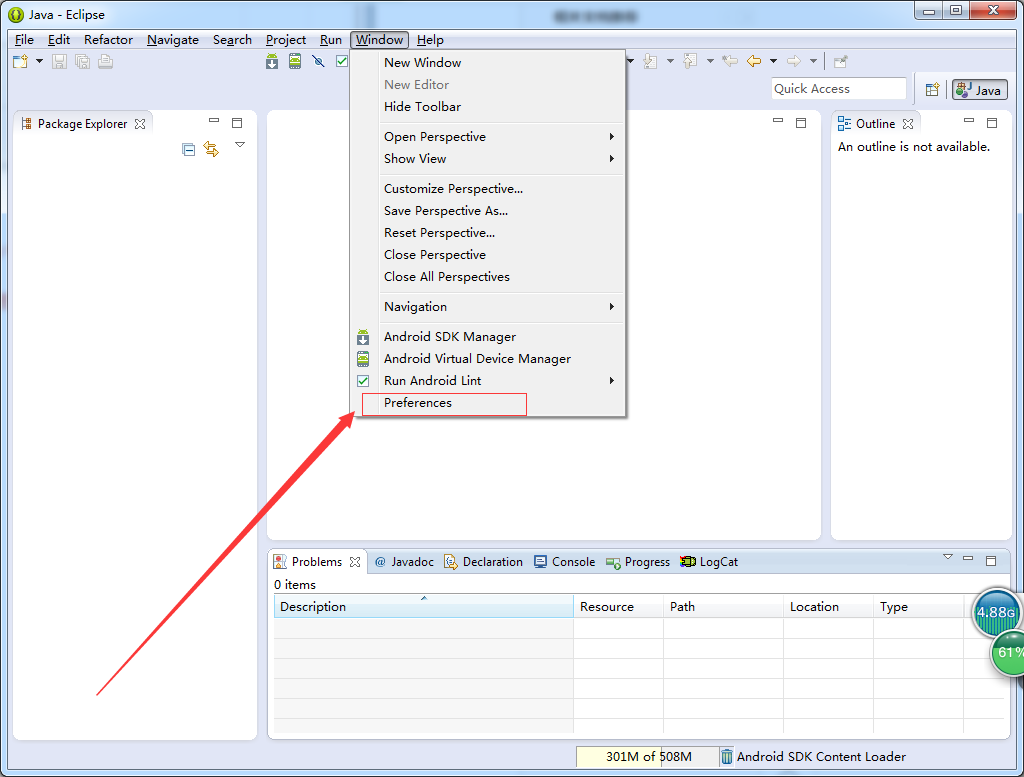Open the Problems view menu triangle

(948, 557)
